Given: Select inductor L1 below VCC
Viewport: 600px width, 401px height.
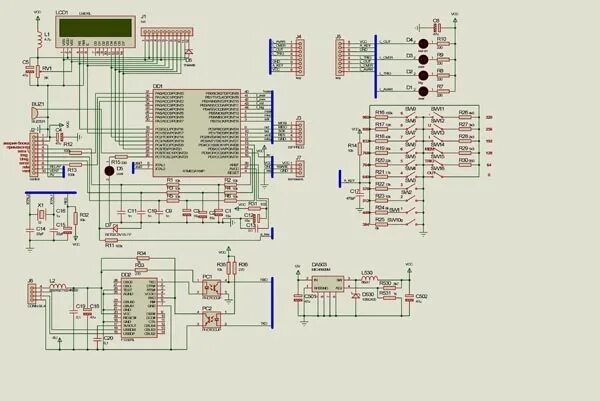Looking at the screenshot, I should point(39,40).
